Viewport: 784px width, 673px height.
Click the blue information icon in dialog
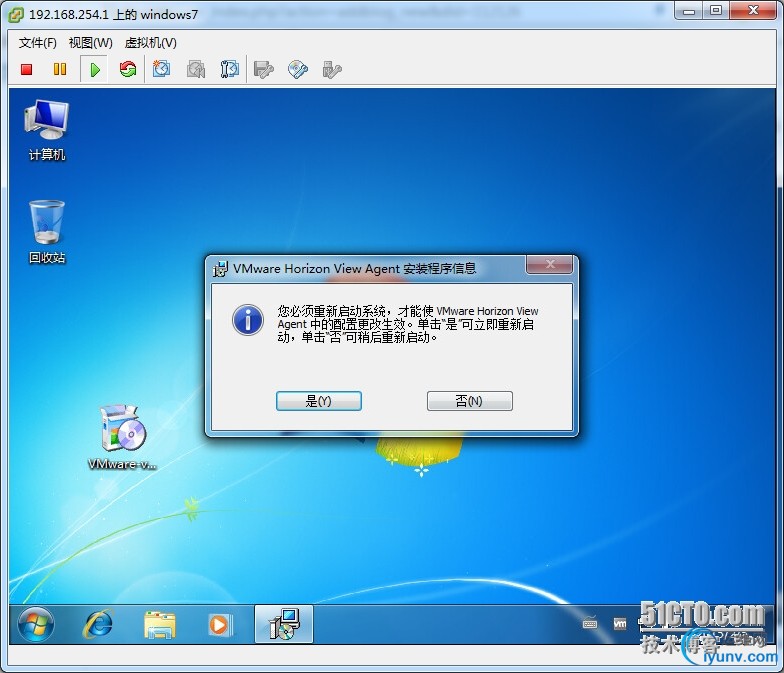(248, 320)
